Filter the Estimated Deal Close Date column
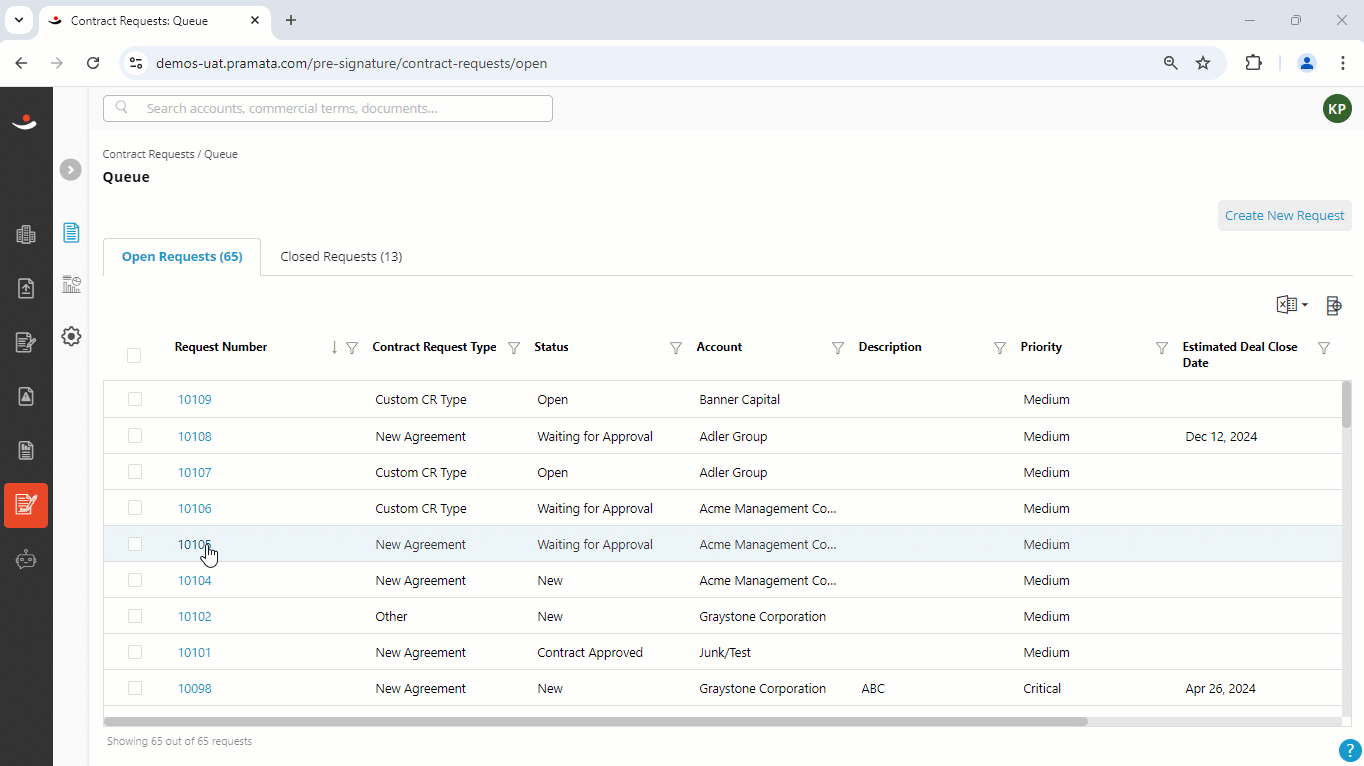Screen dimensions: 1364x766 [1324, 348]
